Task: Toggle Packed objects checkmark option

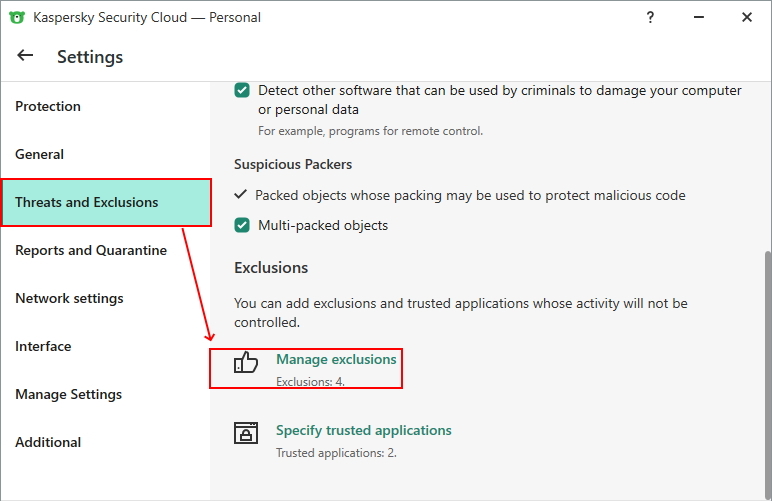Action: pyautogui.click(x=240, y=195)
